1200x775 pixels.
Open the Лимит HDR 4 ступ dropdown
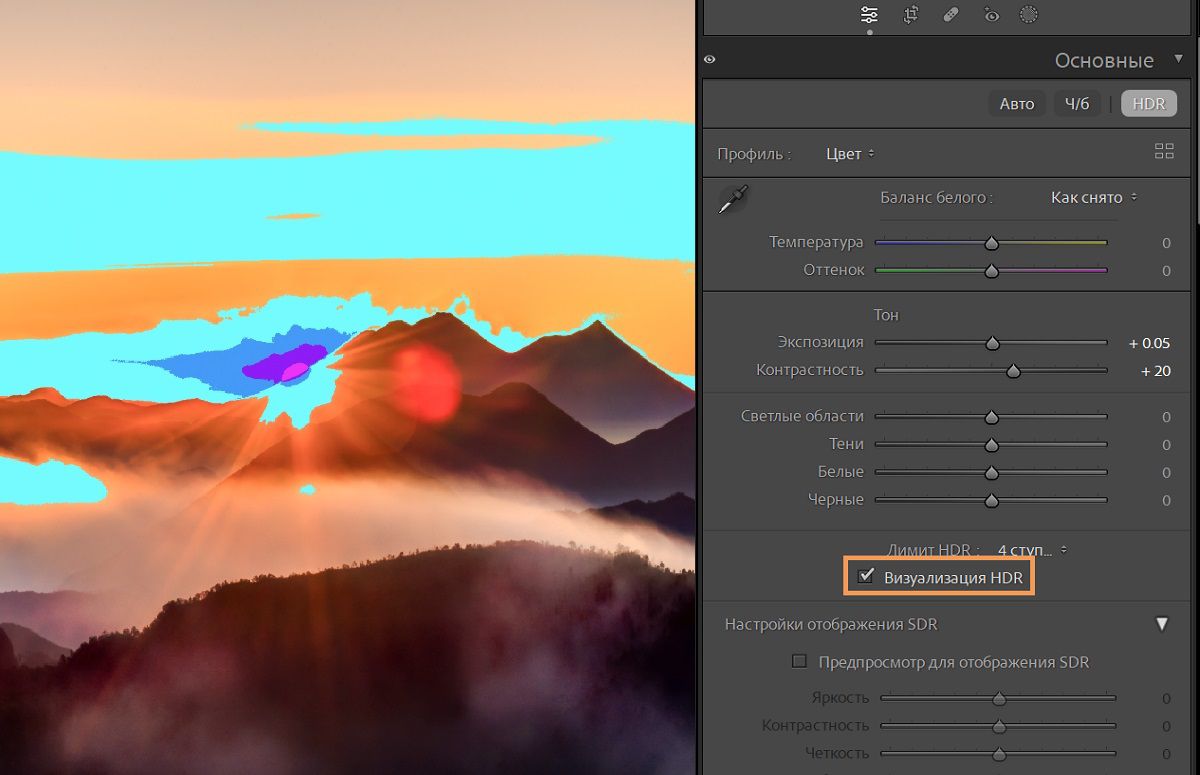coord(1032,550)
